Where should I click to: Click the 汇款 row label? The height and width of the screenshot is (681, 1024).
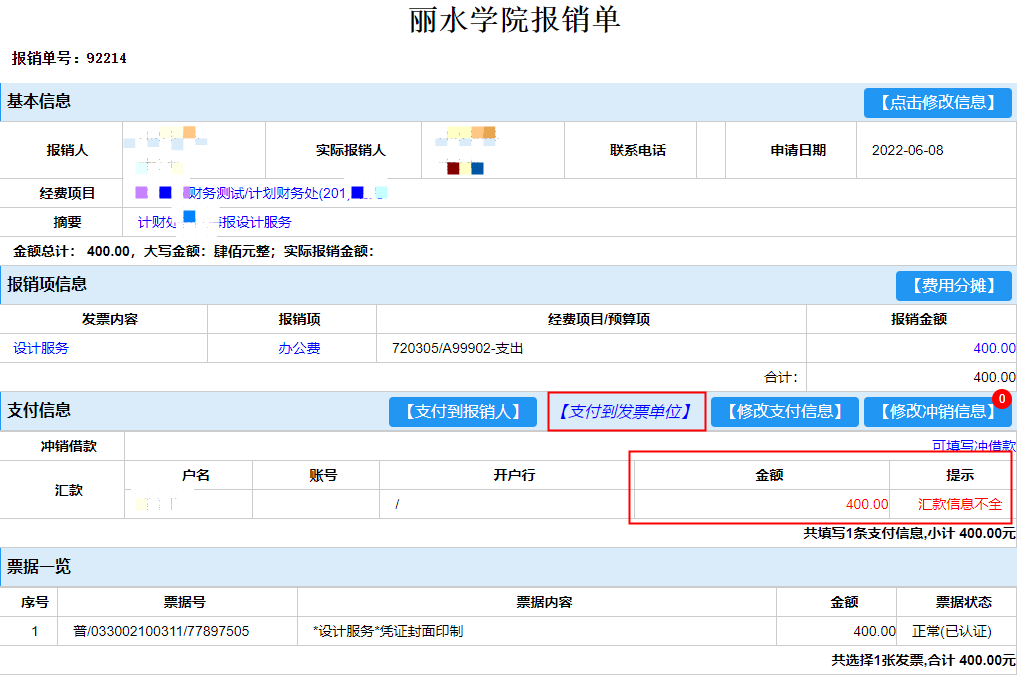coord(69,490)
